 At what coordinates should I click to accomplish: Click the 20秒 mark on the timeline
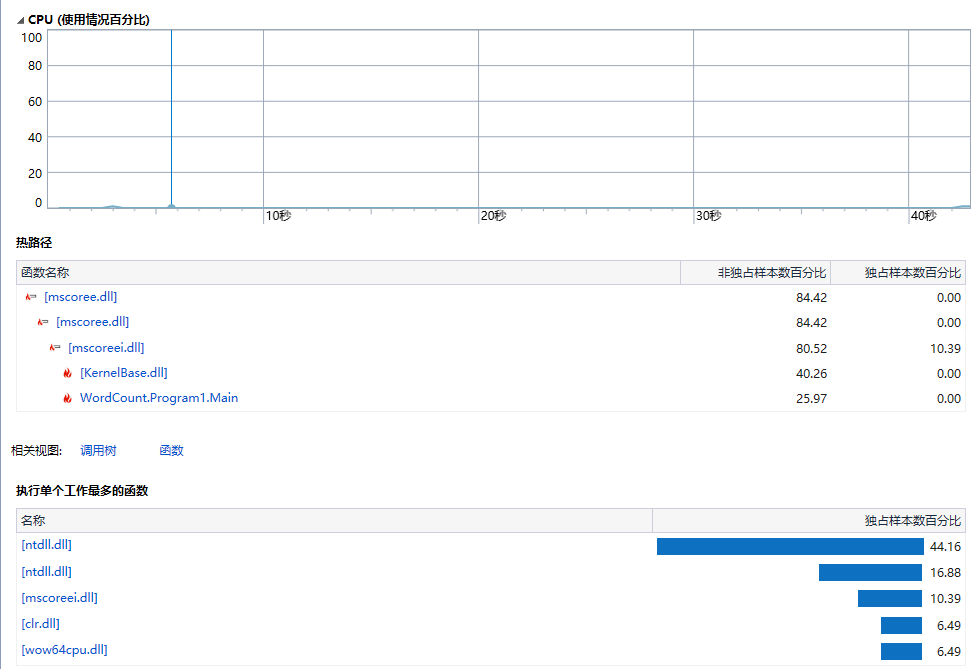[x=493, y=216]
